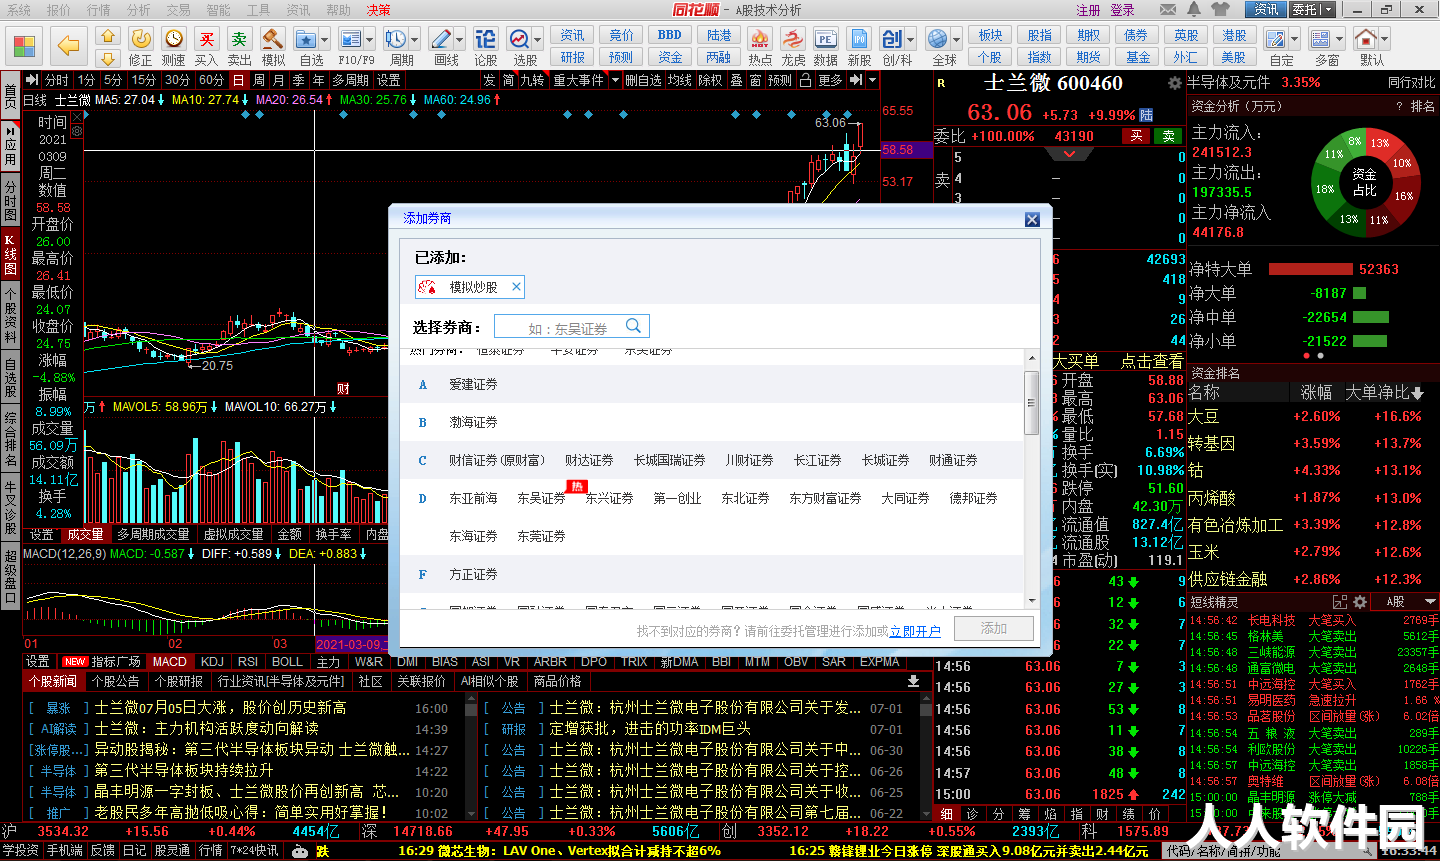Run the 测速 speed test icon
This screenshot has height=861, width=1440.
click(174, 38)
